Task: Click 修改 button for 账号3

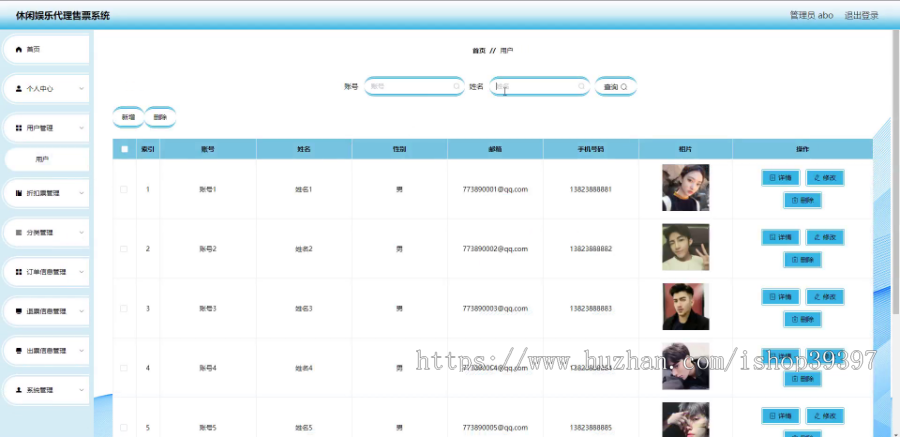Action: [825, 297]
